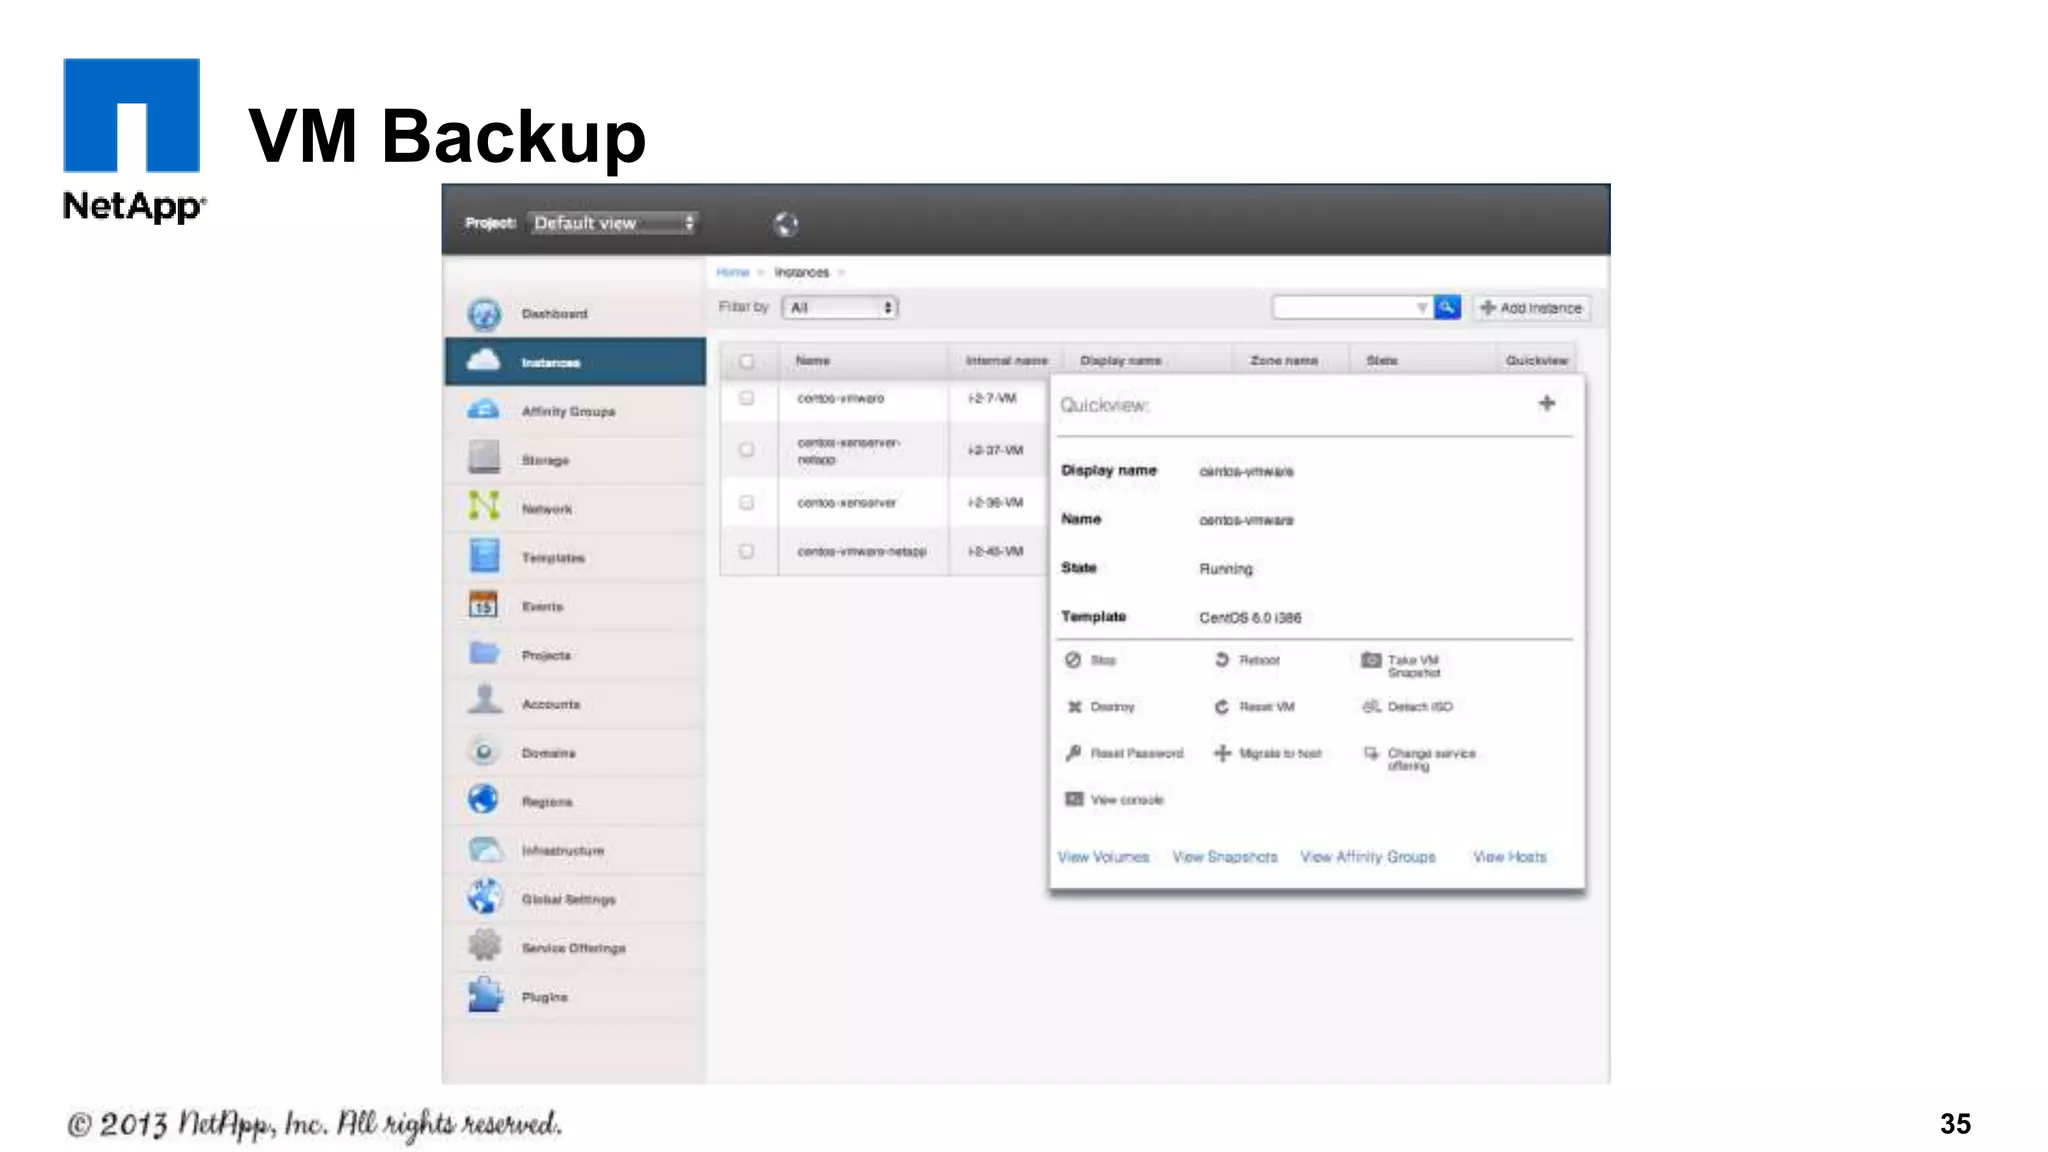Click the Reset Password key icon
The width and height of the screenshot is (2048, 1152).
pos(1073,753)
